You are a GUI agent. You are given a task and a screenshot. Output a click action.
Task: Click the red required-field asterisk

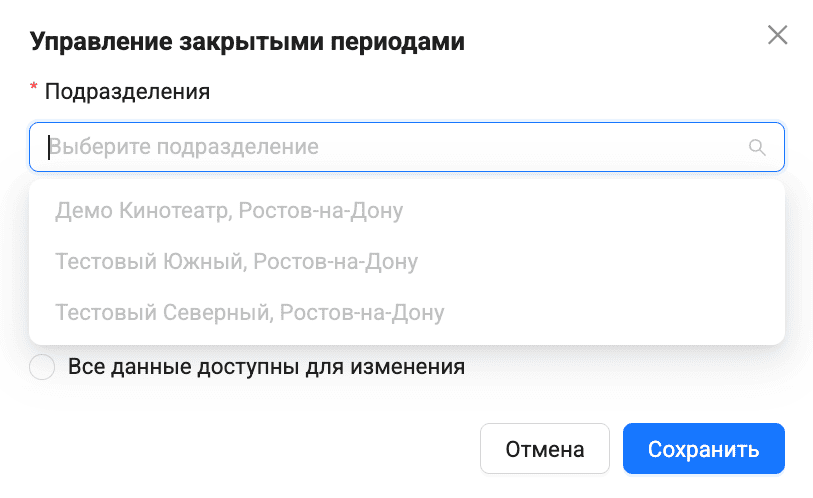tap(34, 92)
